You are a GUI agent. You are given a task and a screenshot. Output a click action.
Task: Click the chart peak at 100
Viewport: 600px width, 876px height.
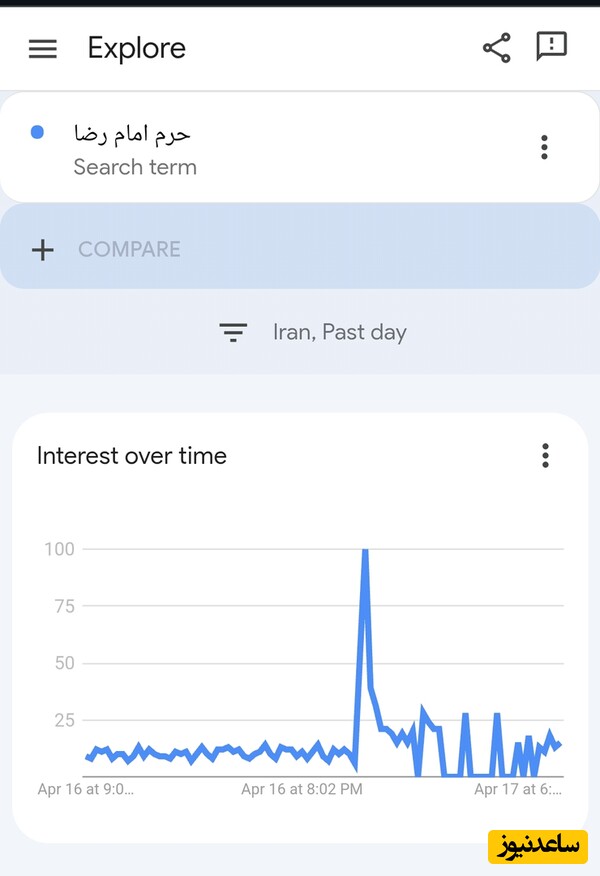click(x=365, y=550)
